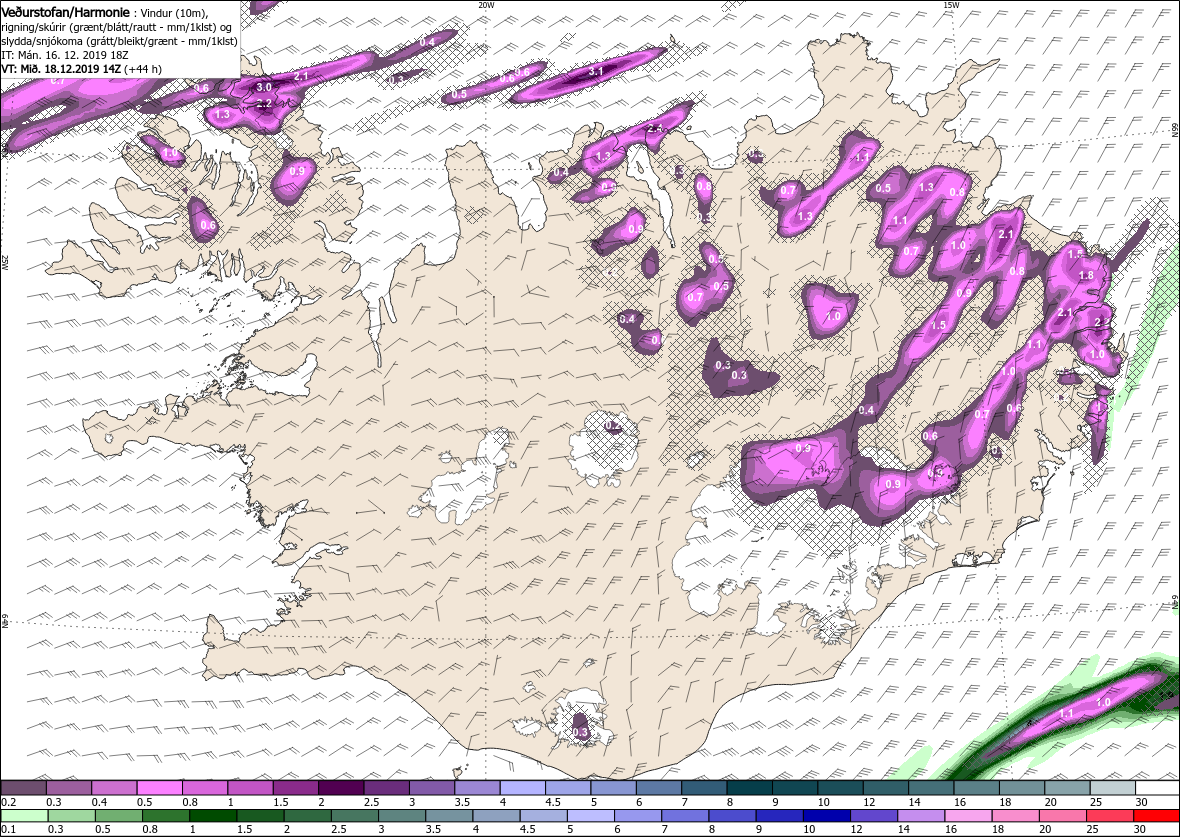1180x837 pixels.
Task: Pick the bright pink 0.5 swatch in upper legend
Action: click(160, 788)
